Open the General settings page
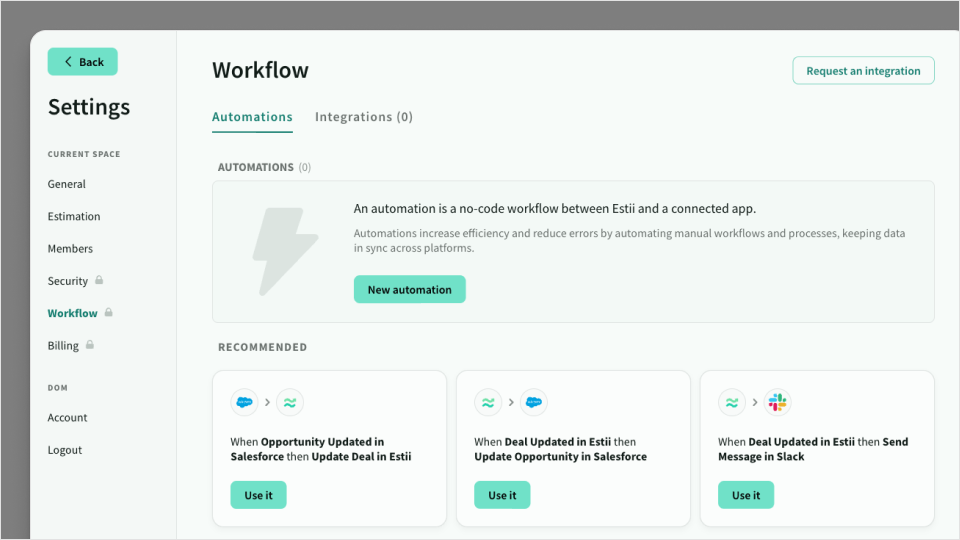 [x=67, y=184]
